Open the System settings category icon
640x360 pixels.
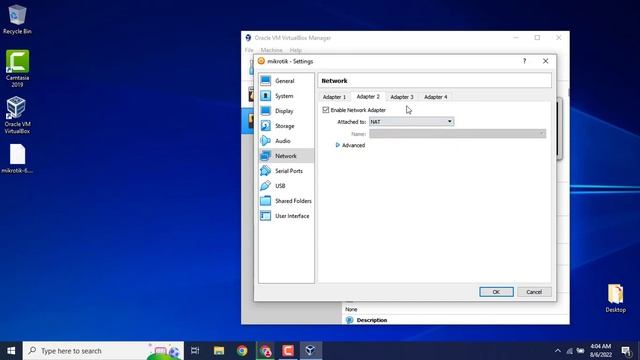(266, 96)
